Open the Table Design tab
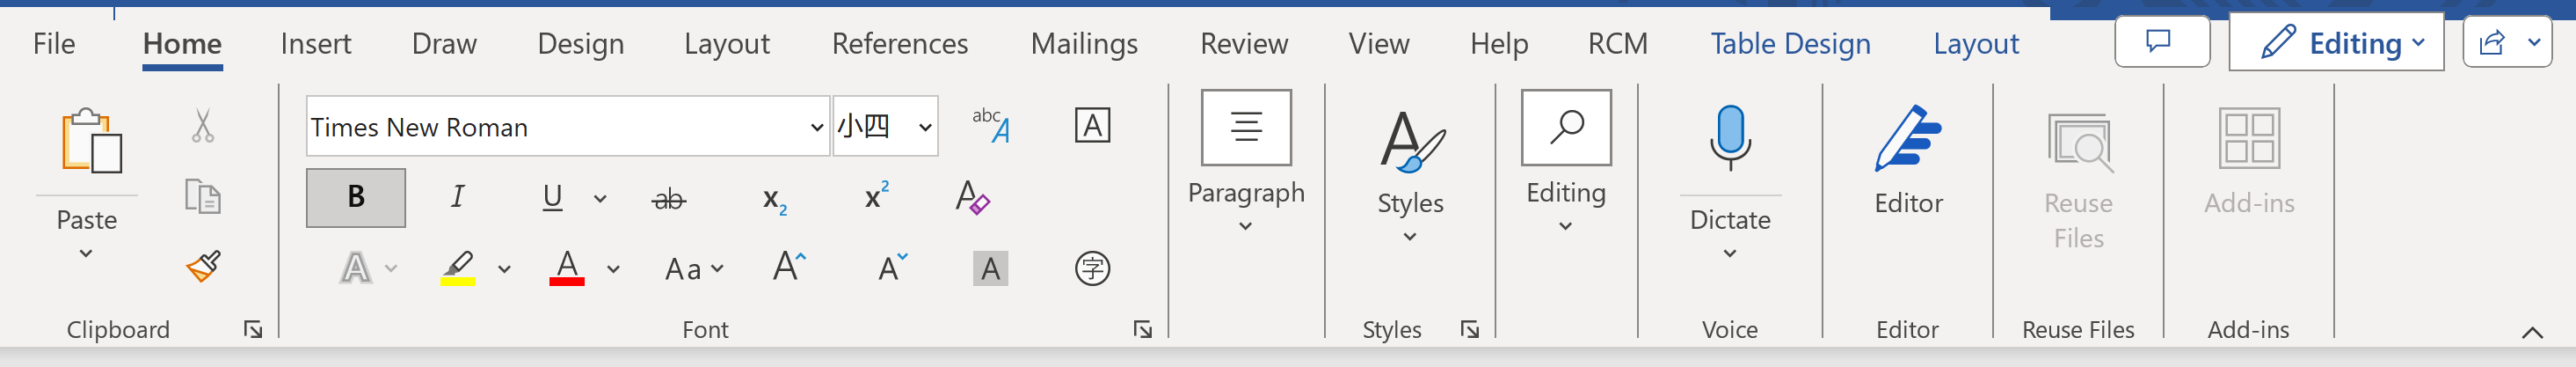 coord(1789,44)
